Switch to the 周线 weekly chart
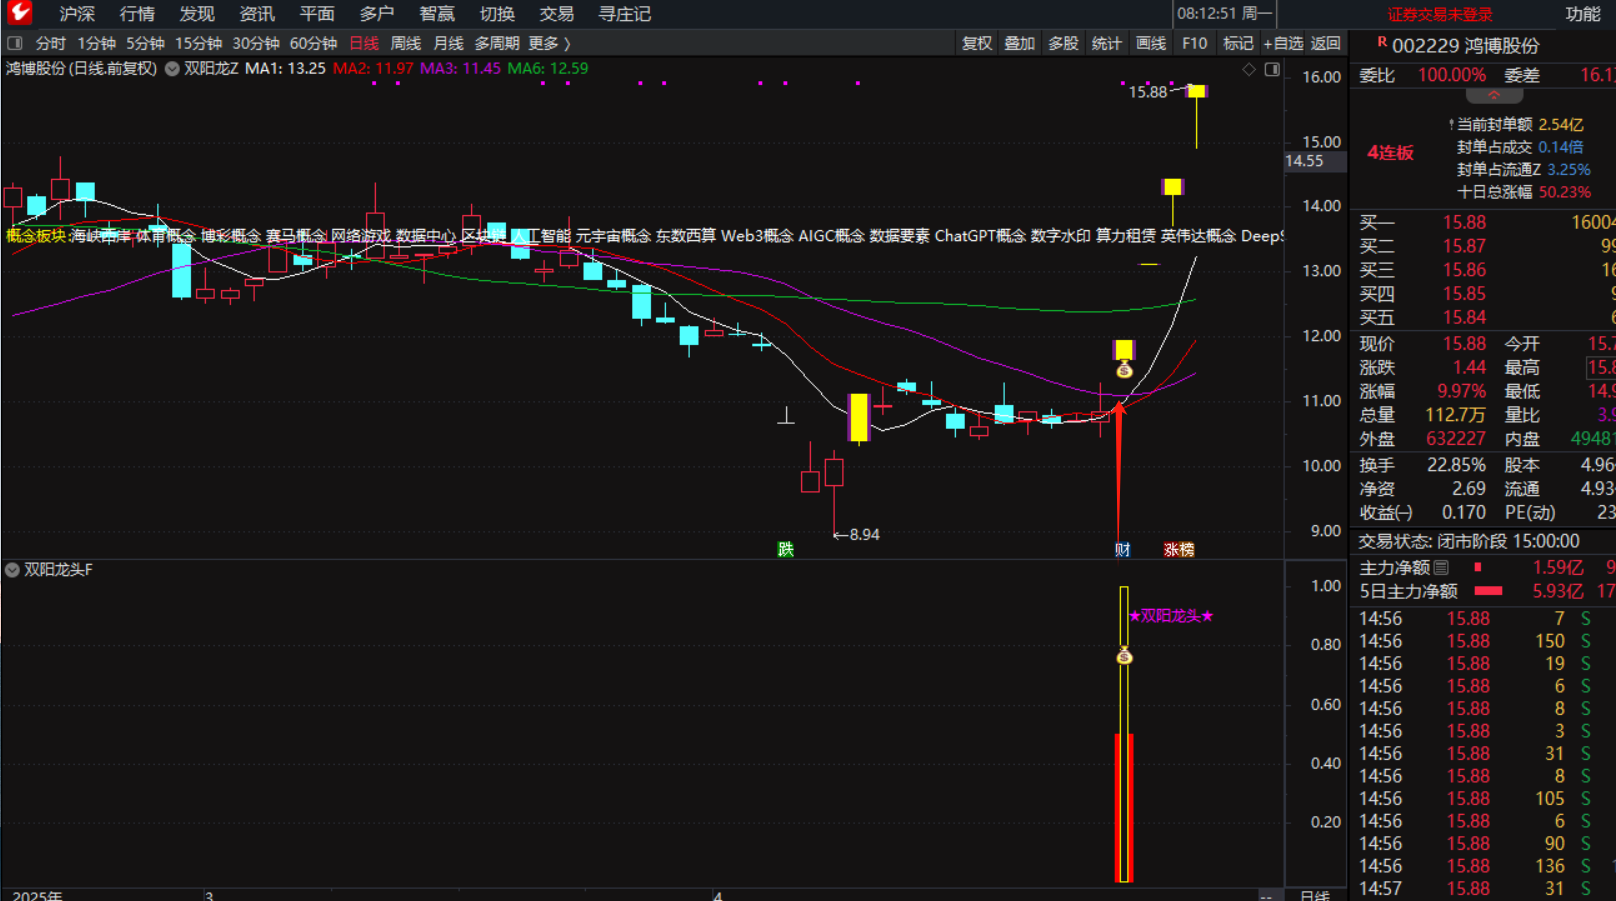1616x901 pixels. [x=405, y=43]
